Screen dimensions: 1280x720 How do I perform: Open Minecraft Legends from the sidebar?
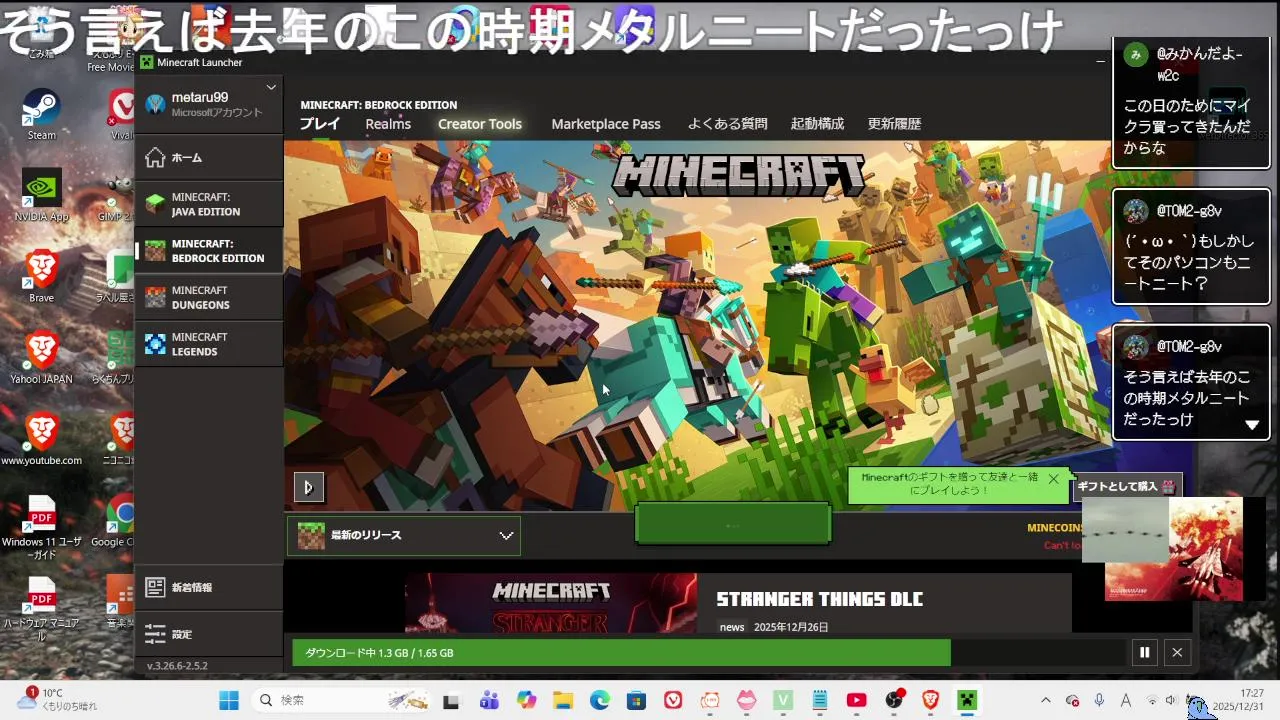208,344
